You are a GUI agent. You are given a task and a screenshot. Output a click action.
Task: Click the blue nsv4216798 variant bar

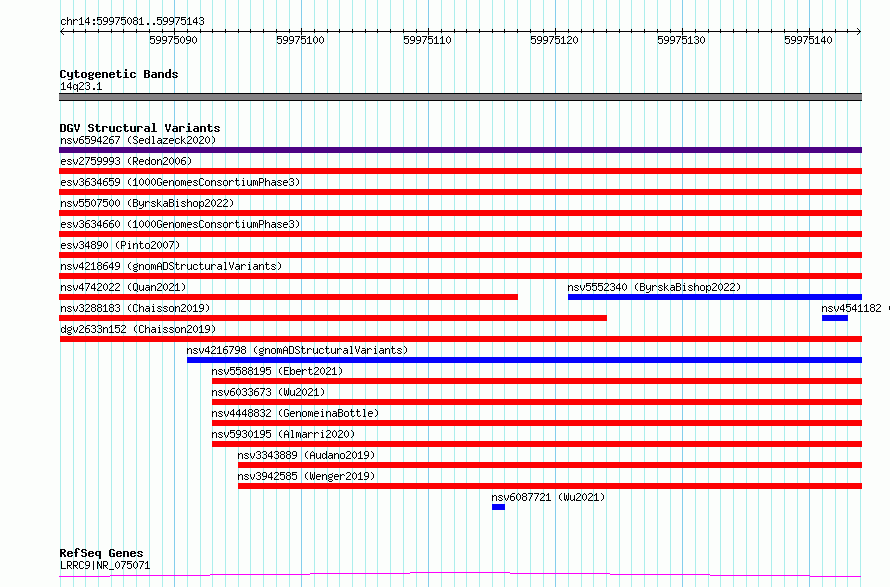524,360
